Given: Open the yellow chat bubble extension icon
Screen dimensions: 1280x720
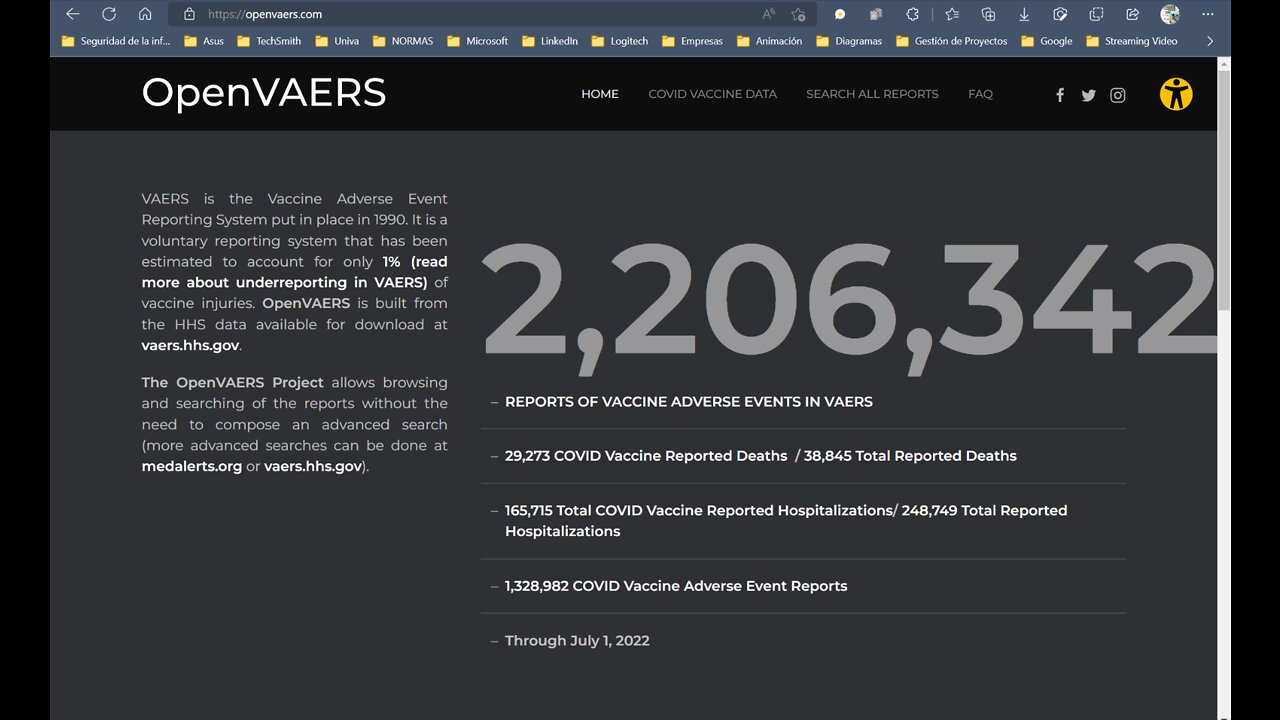Looking at the screenshot, I should [840, 14].
